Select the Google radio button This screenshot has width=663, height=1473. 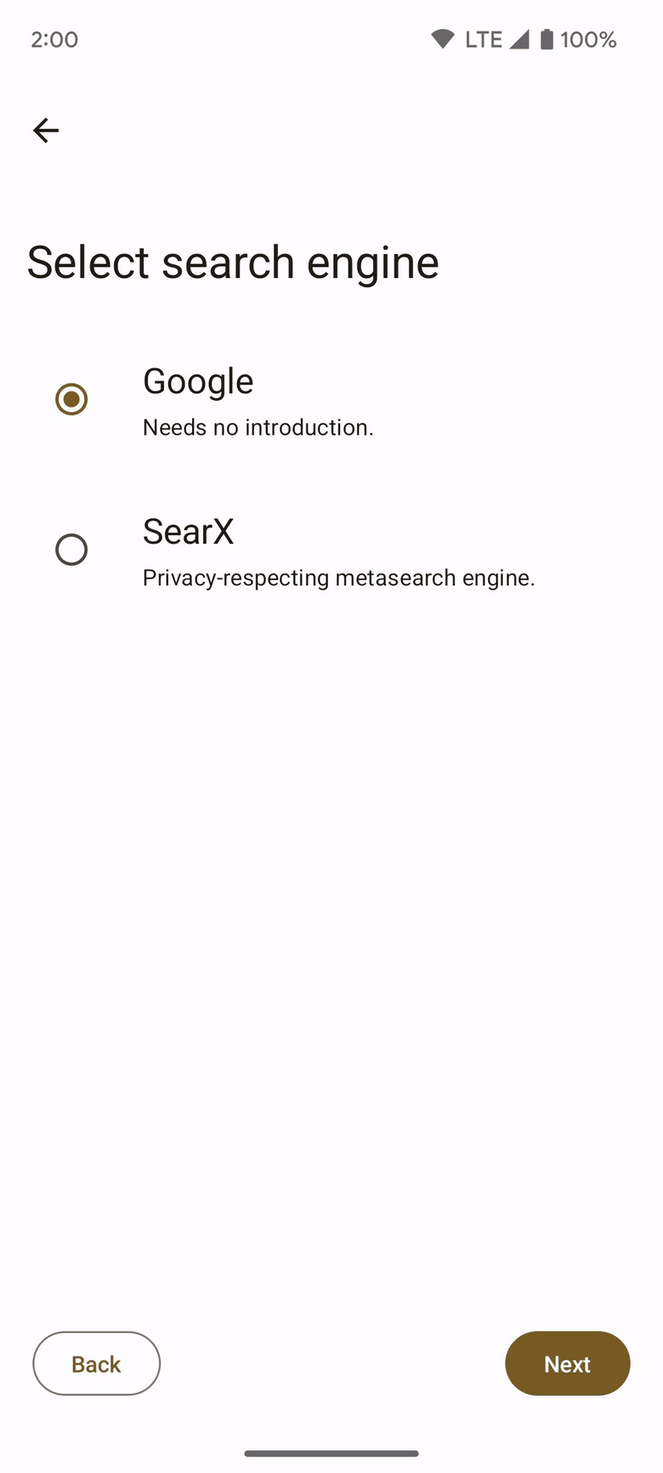tap(71, 399)
